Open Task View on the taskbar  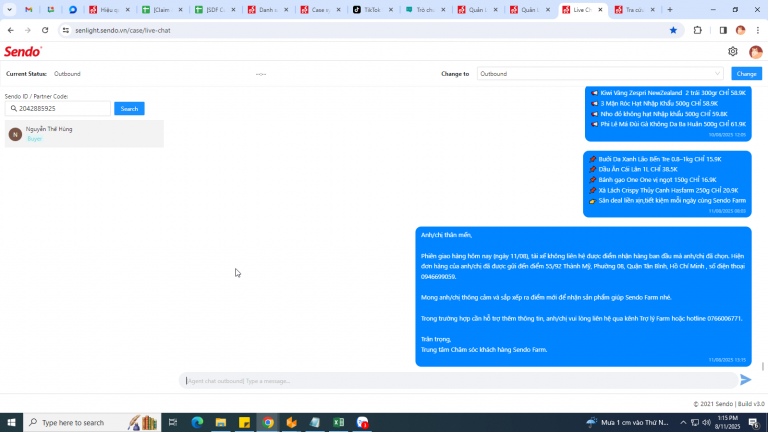pos(173,422)
